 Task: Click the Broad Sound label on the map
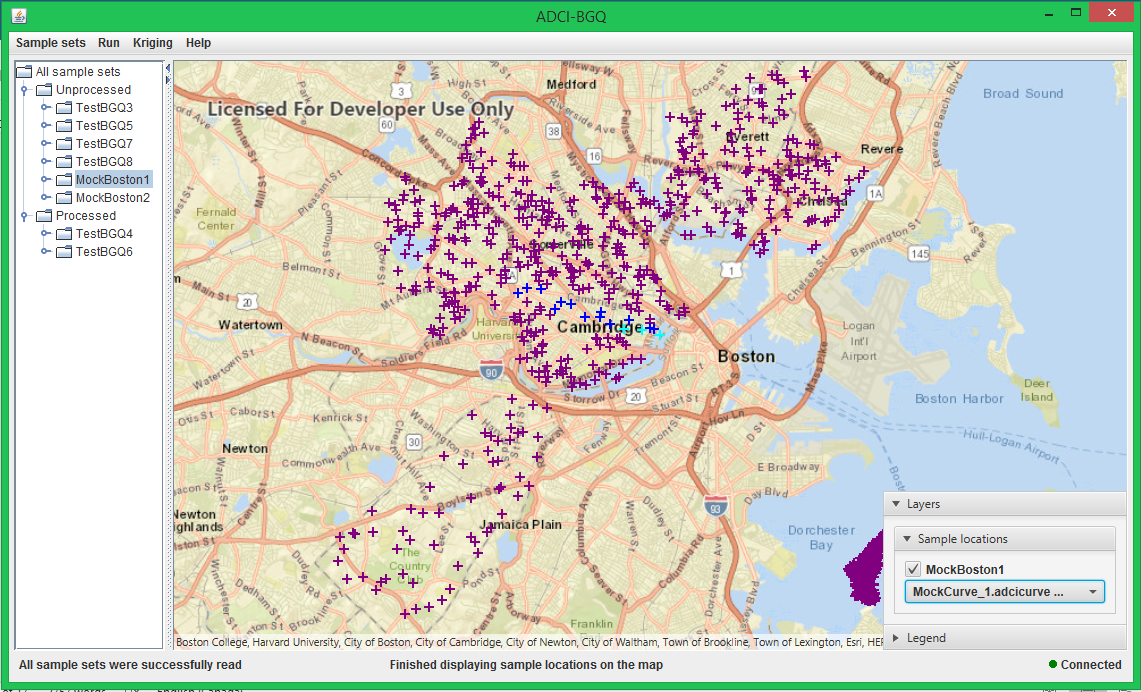(1023, 93)
